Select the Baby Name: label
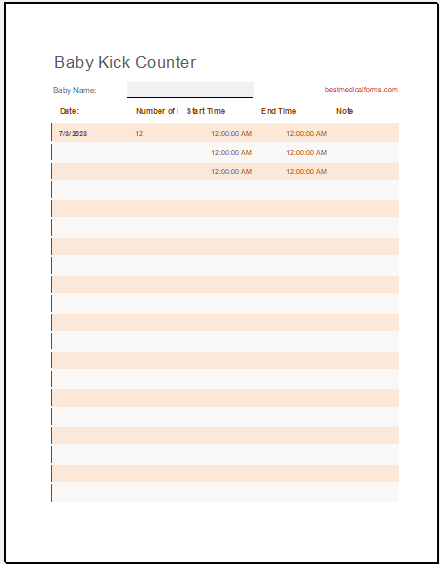The height and width of the screenshot is (564, 440). tap(75, 90)
